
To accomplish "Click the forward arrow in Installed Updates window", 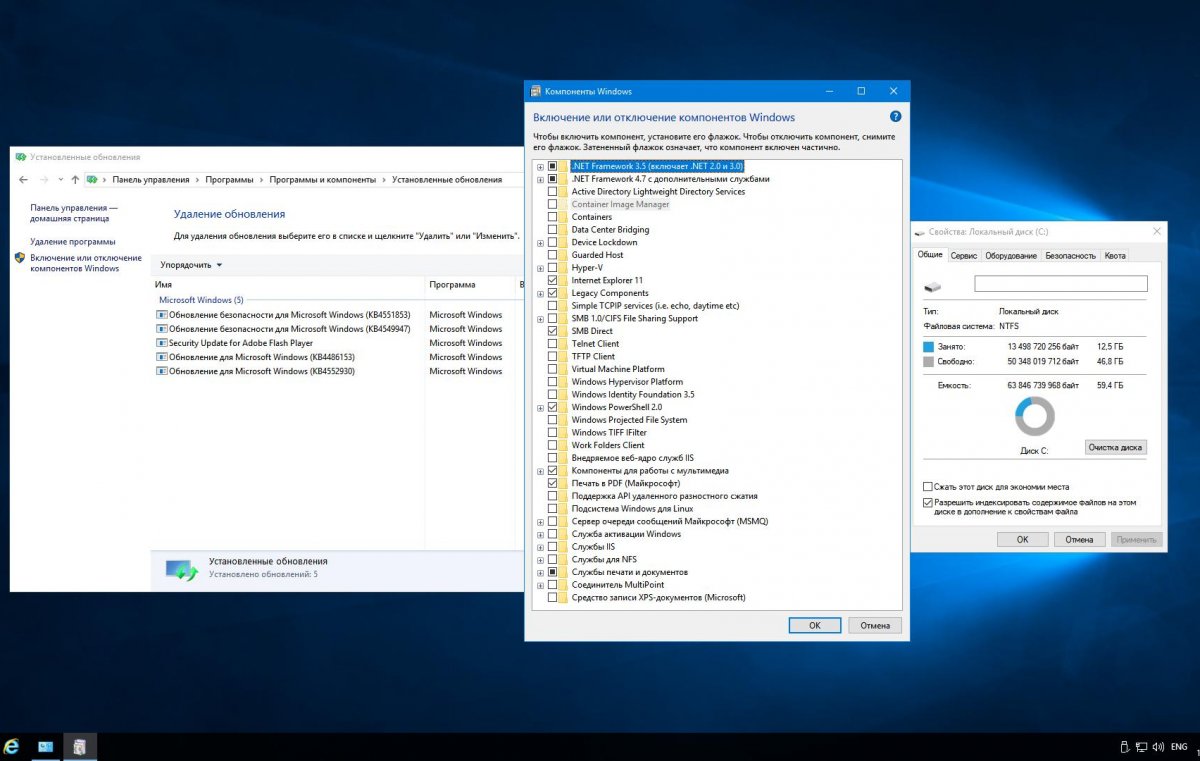I will click(x=43, y=180).
